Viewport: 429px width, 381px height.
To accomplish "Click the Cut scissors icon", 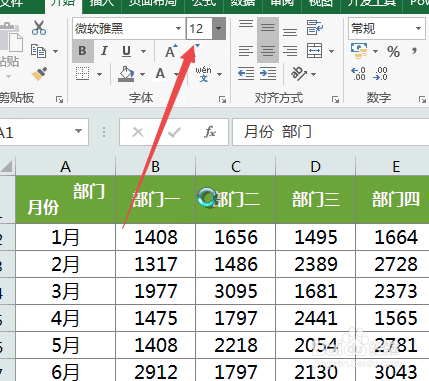I will pyautogui.click(x=39, y=28).
